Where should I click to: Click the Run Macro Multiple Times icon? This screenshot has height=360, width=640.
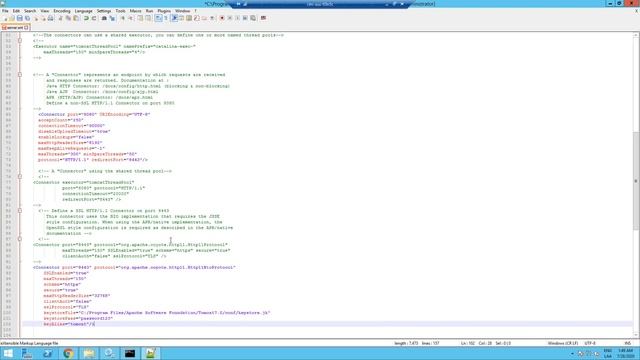(245, 18)
